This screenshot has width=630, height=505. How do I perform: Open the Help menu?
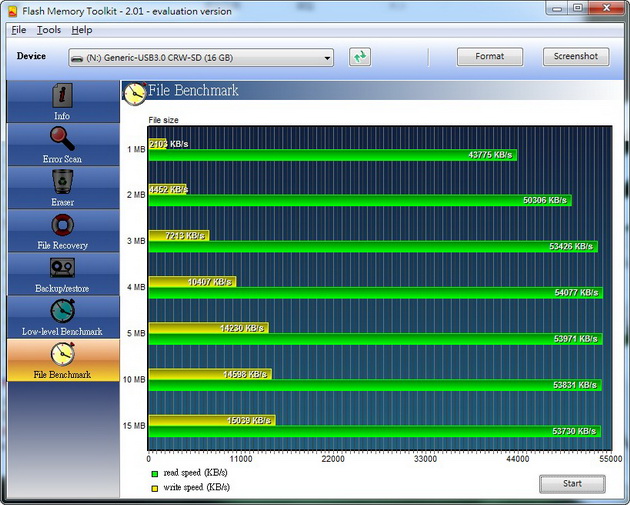click(81, 30)
